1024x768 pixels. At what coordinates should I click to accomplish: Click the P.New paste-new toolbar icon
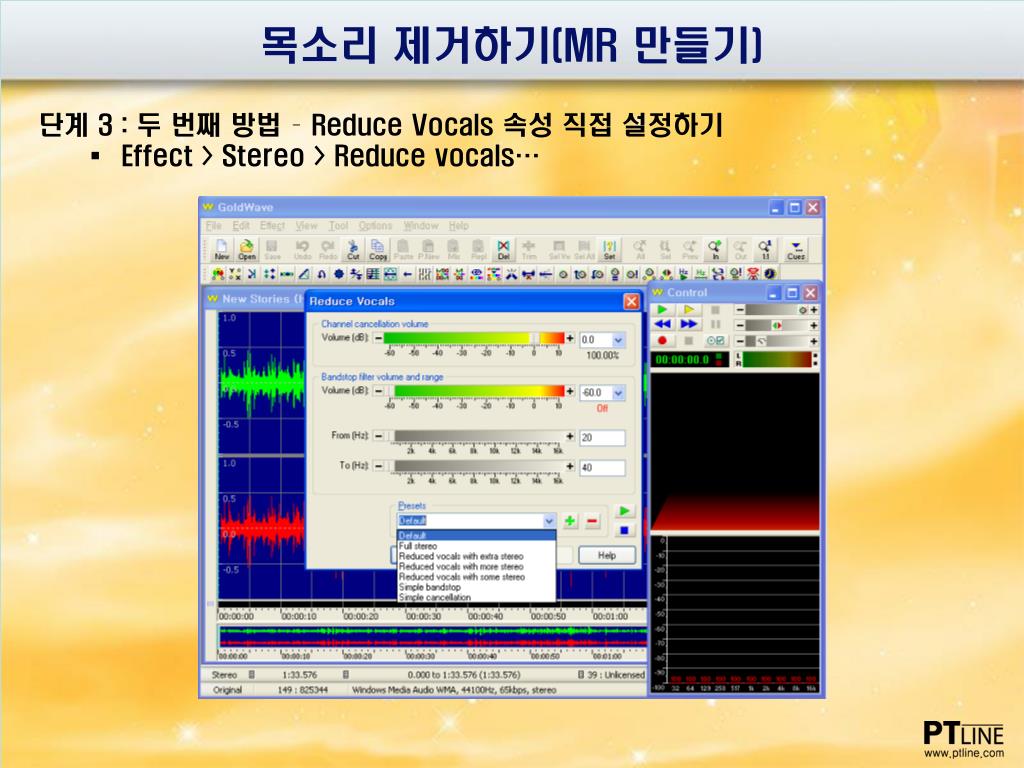coord(428,249)
